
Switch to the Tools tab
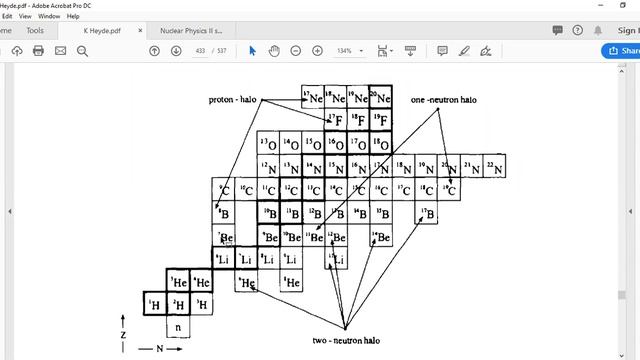click(x=35, y=30)
